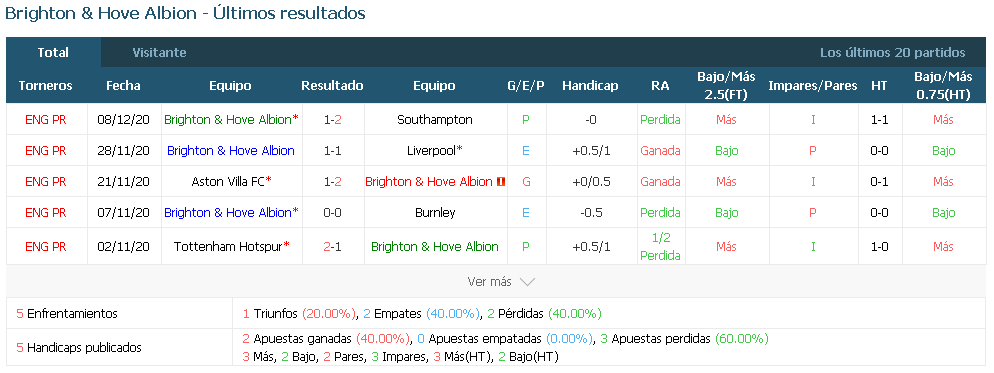
Task: Click the Los últimos 20 partidos label
Action: click(x=893, y=53)
